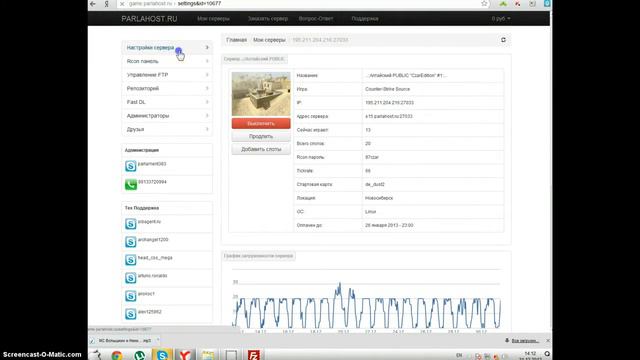Click the Linux OS value

coord(371,212)
